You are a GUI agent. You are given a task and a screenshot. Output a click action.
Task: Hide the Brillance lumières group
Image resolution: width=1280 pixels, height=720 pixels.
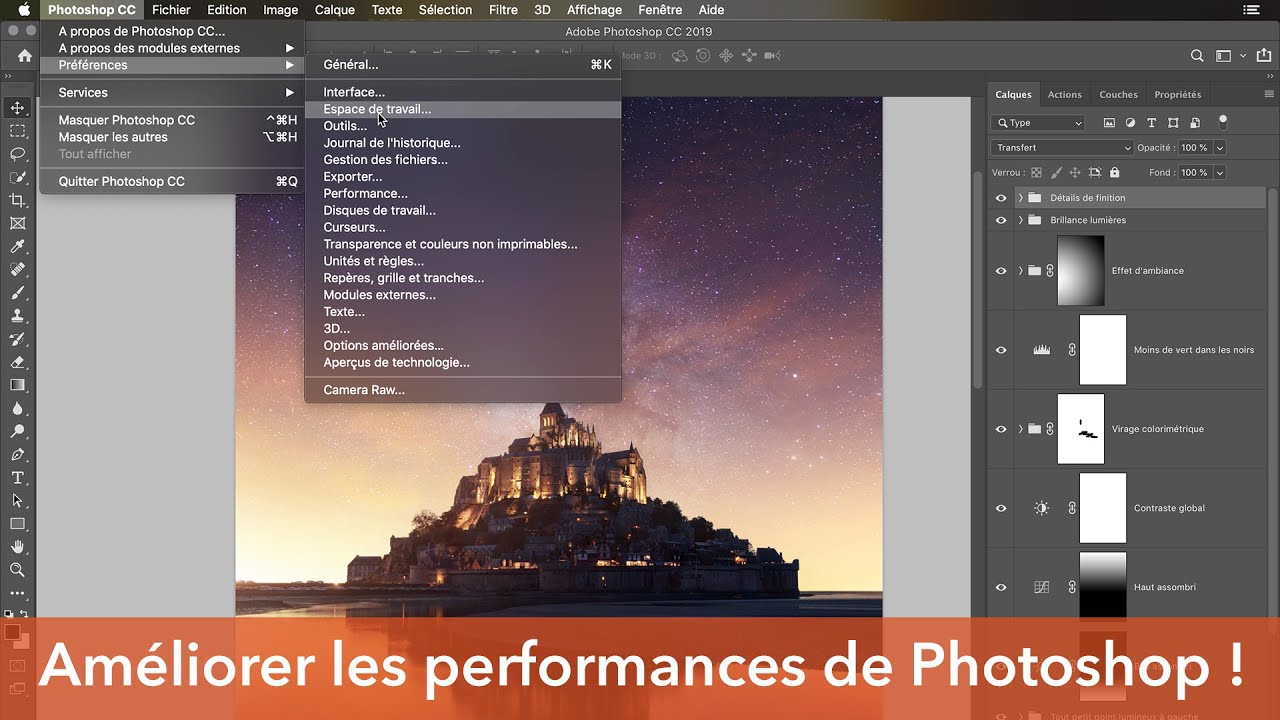click(1001, 220)
